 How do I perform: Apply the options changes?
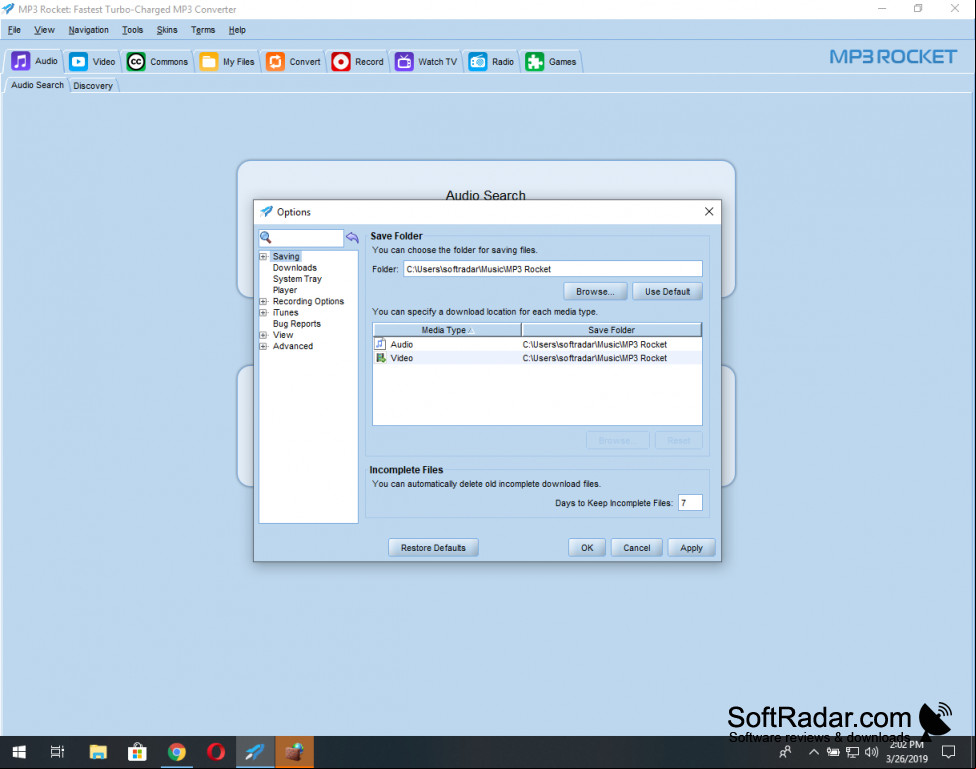click(x=691, y=548)
